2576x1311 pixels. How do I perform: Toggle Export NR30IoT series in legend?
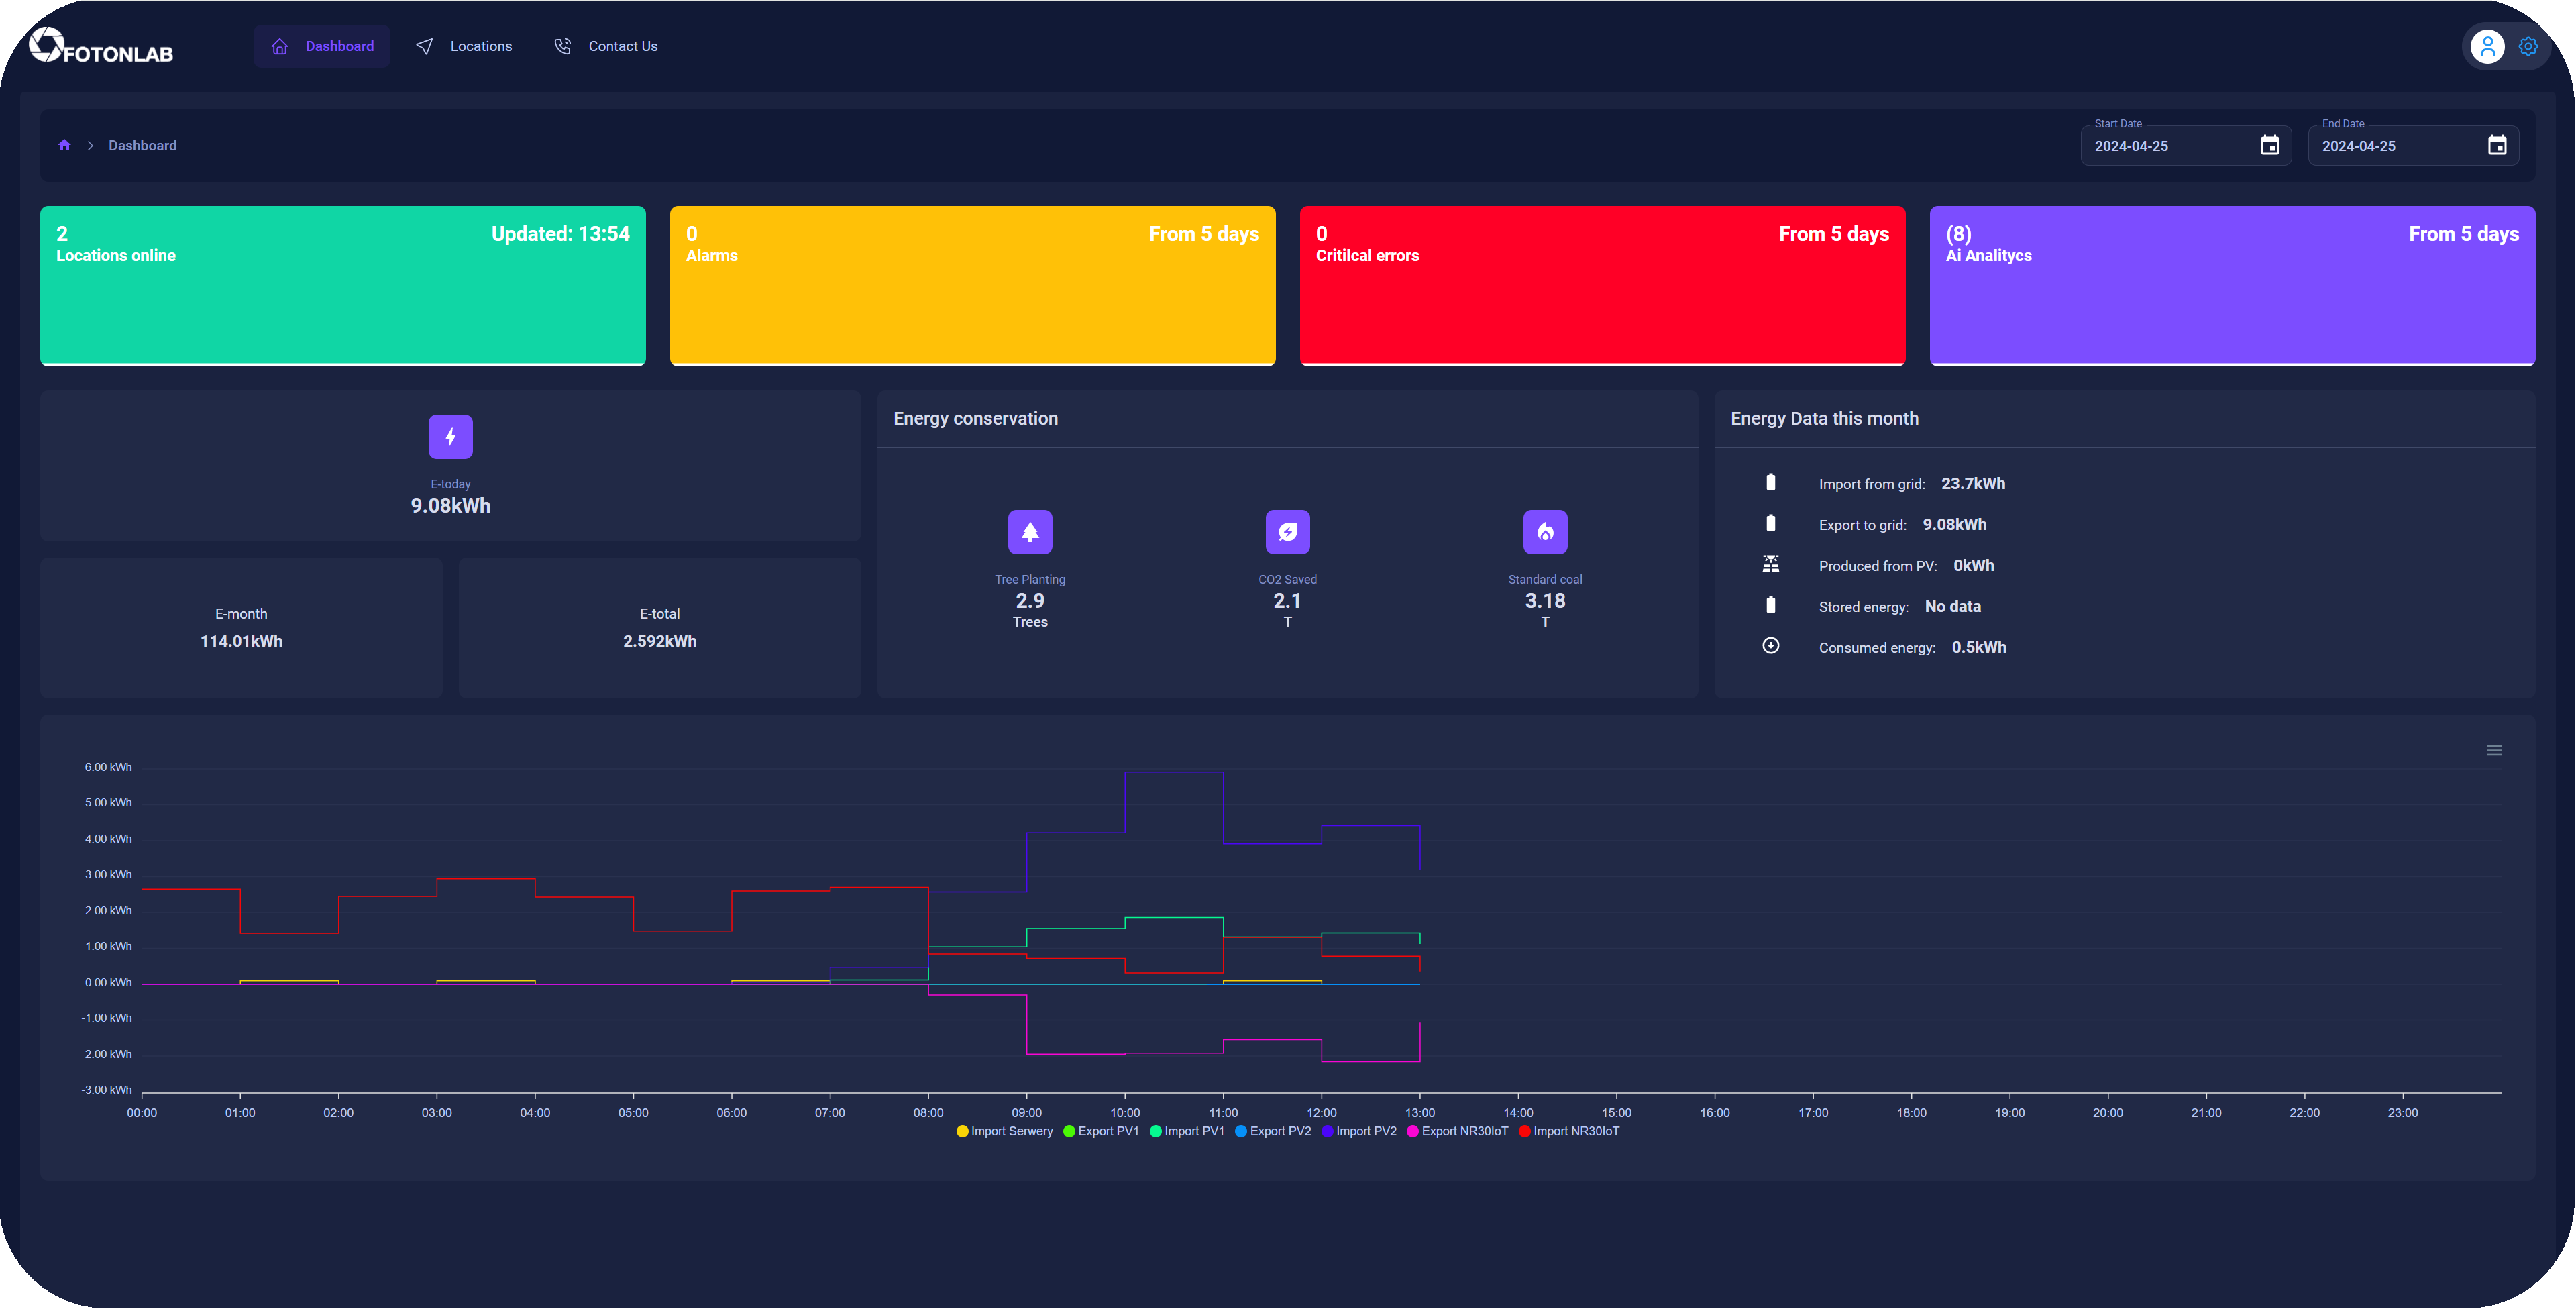click(x=1458, y=1132)
